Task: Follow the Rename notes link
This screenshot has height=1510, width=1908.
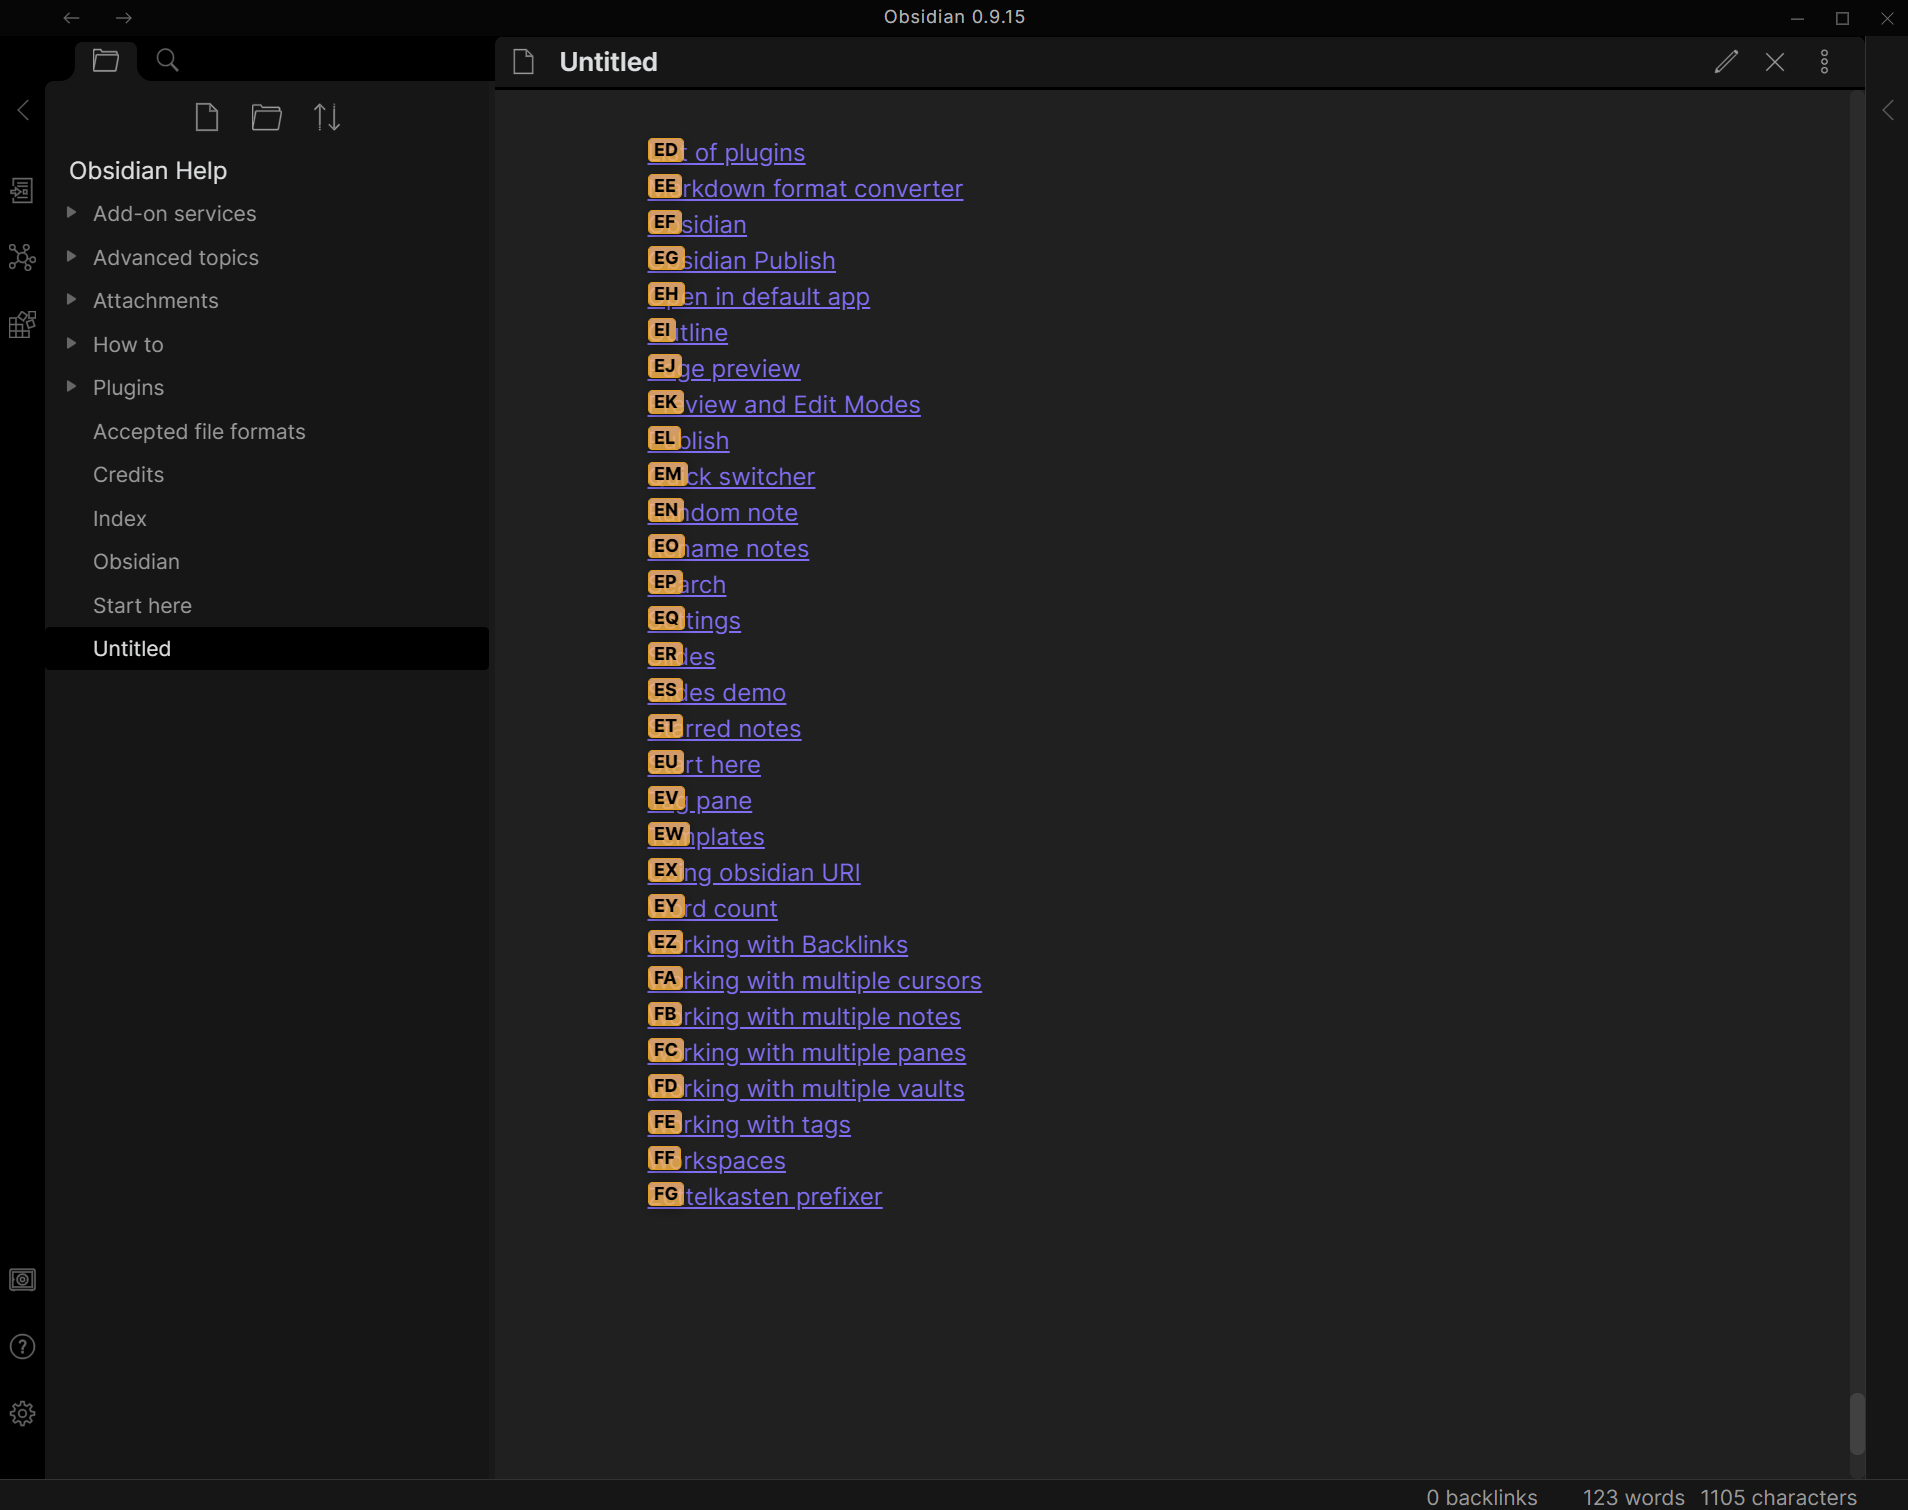Action: point(728,548)
